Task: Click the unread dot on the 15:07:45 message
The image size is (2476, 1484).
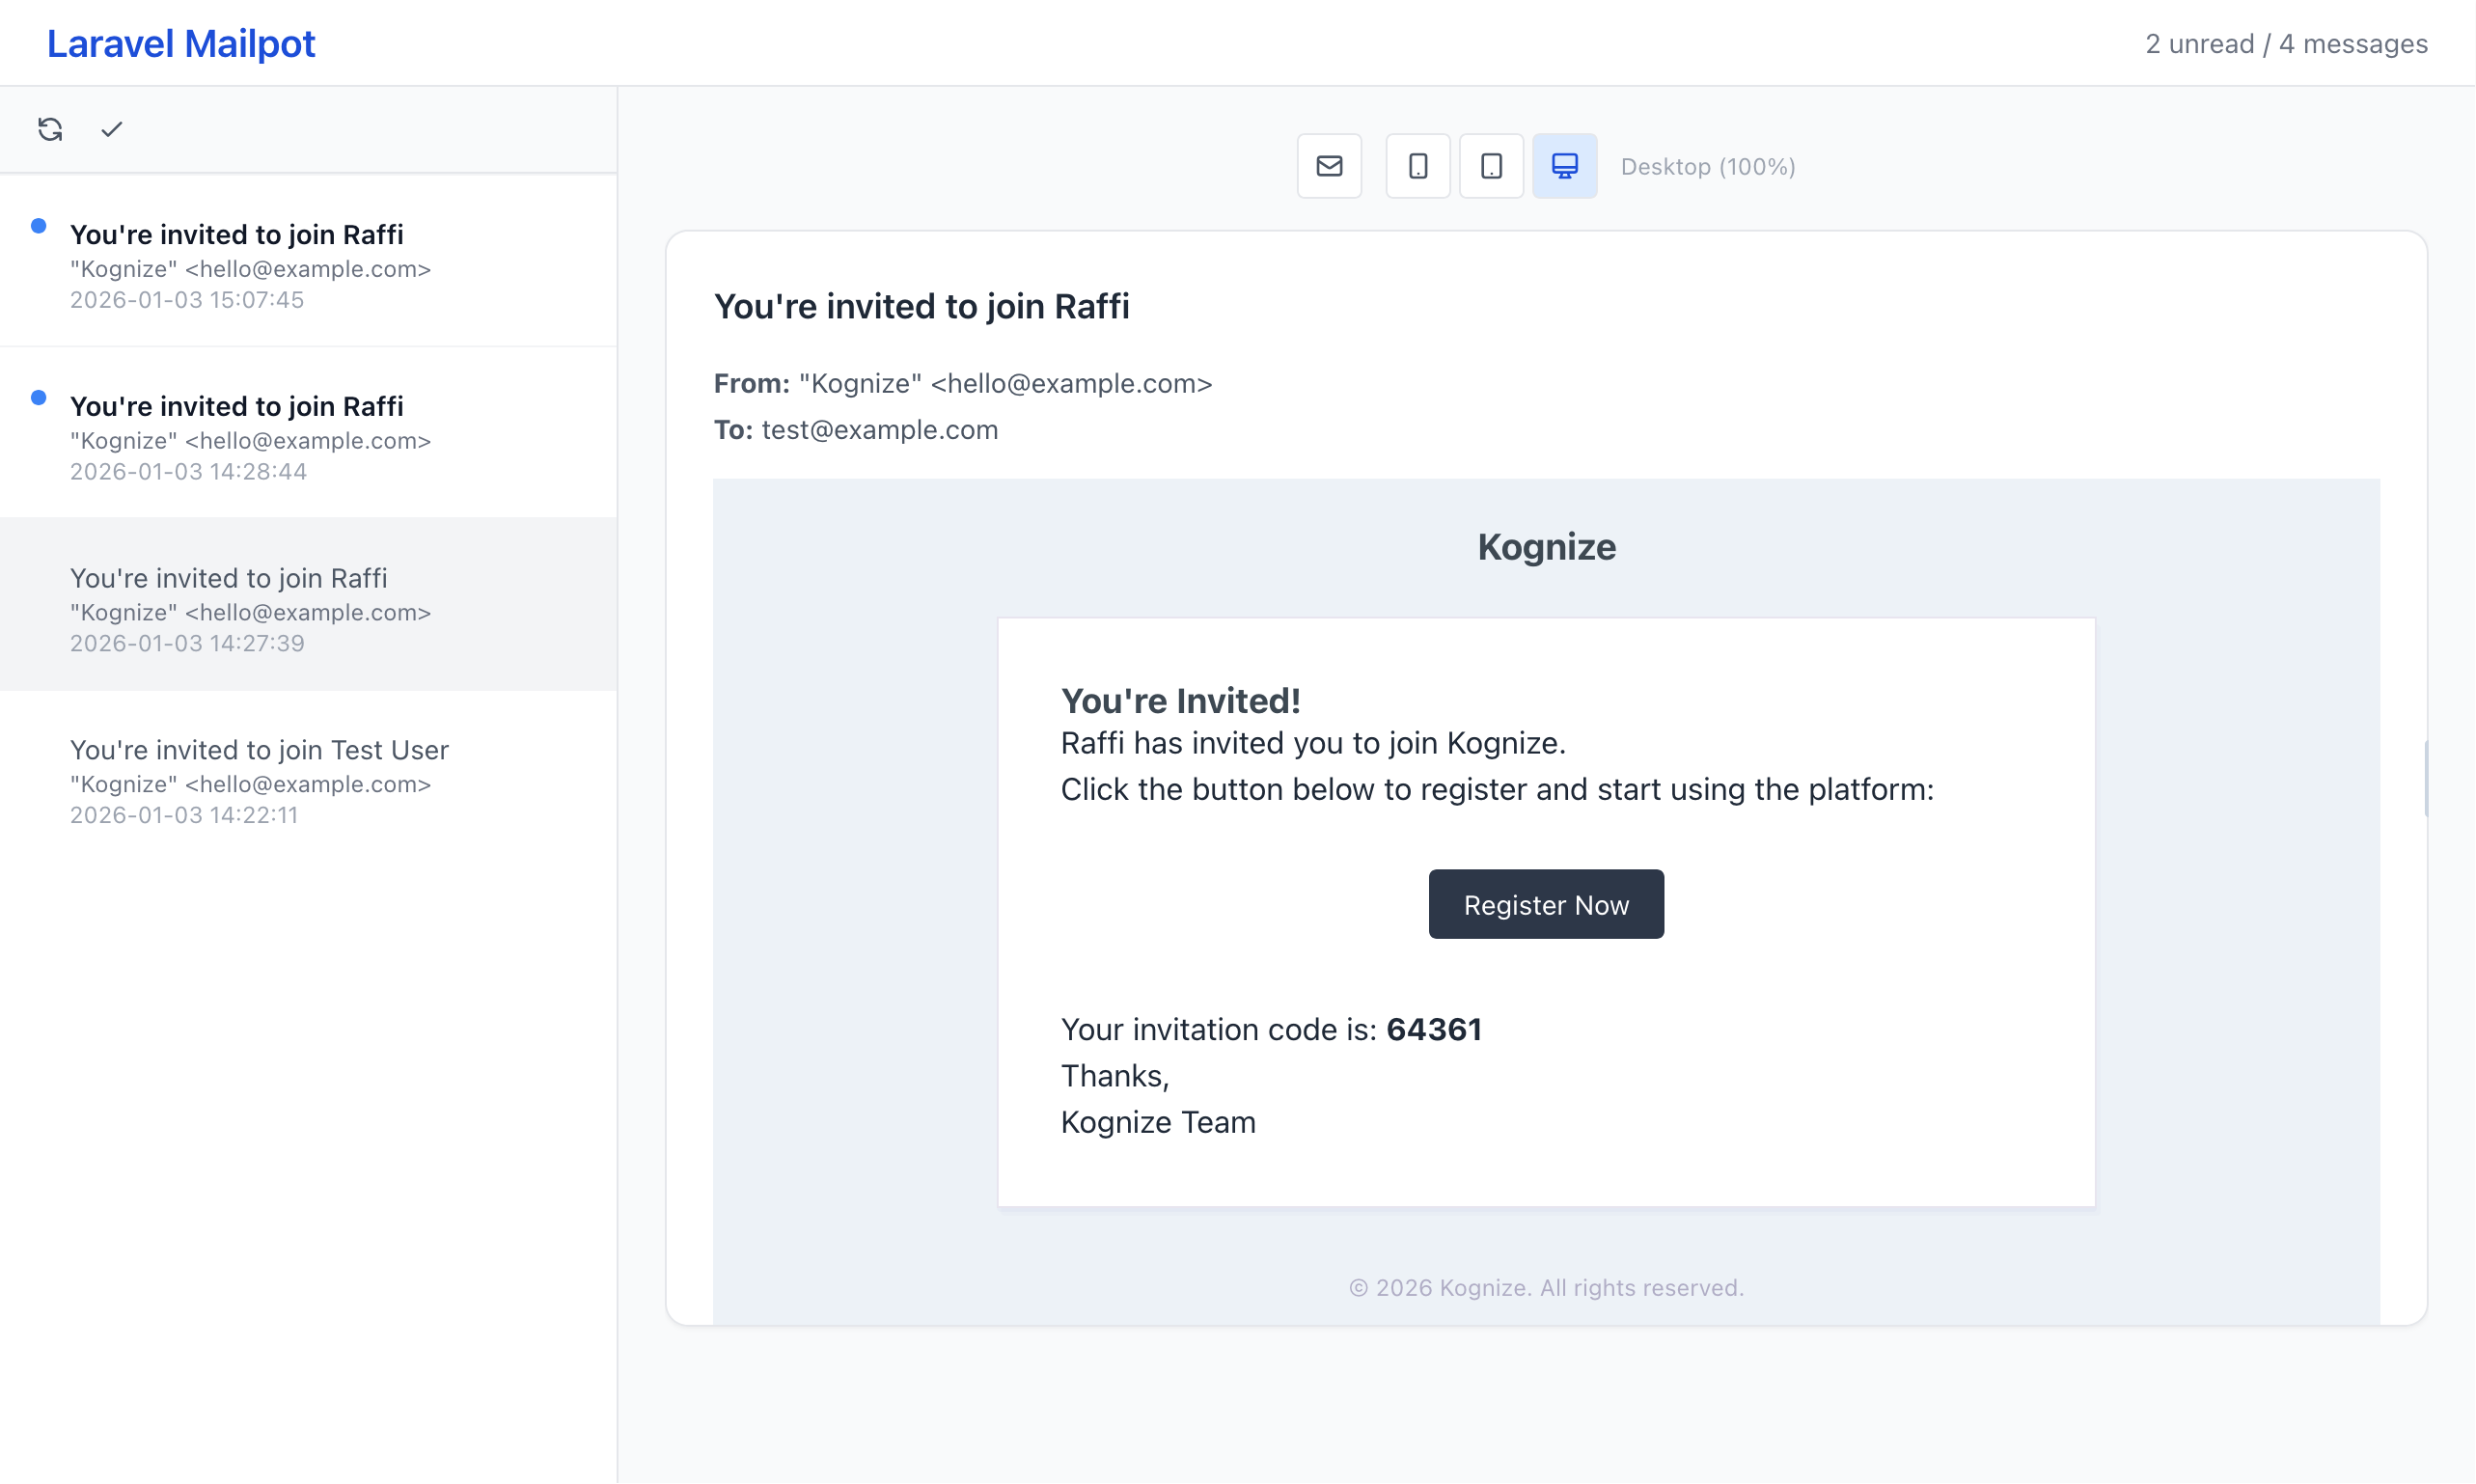Action: pyautogui.click(x=39, y=225)
